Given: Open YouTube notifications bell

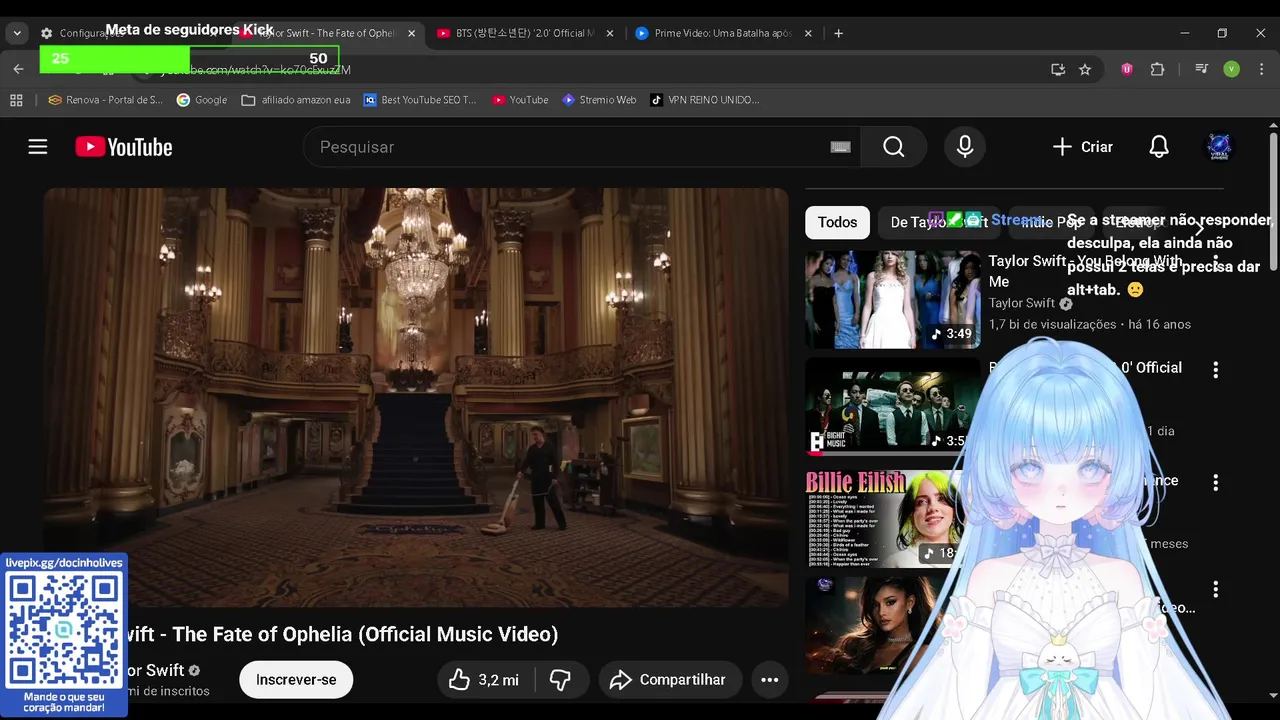Looking at the screenshot, I should (x=1159, y=147).
